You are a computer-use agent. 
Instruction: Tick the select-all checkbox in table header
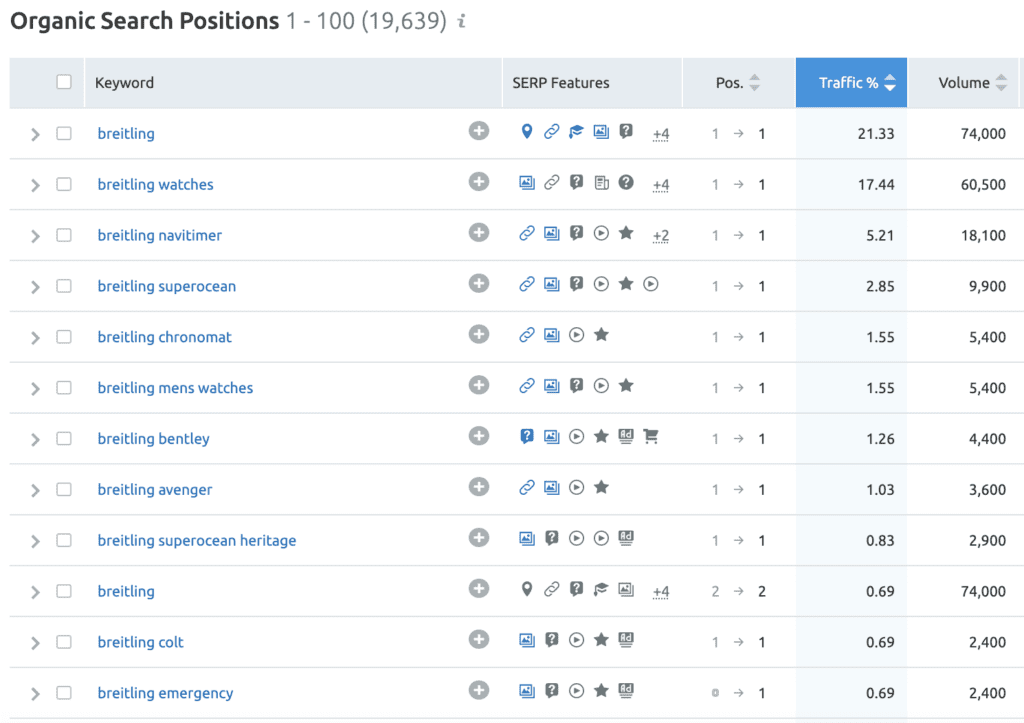click(x=64, y=82)
